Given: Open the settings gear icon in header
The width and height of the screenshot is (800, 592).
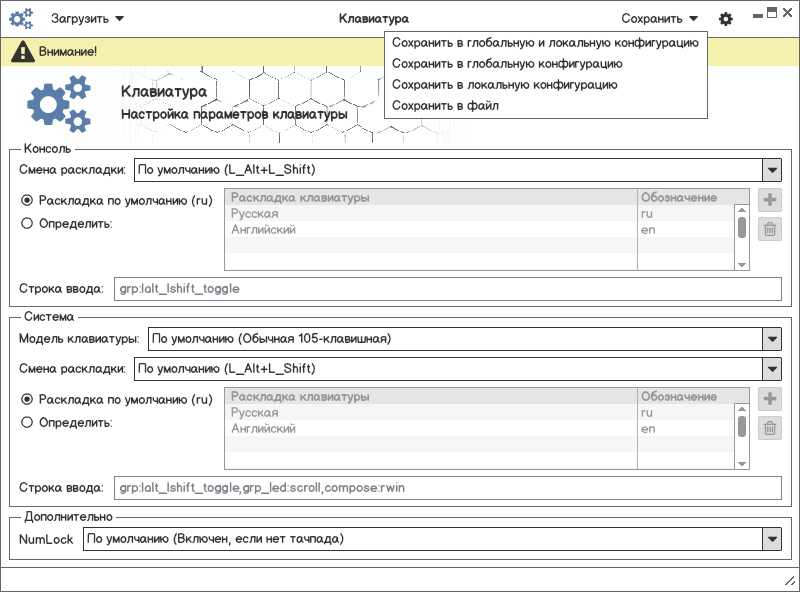Looking at the screenshot, I should click(726, 19).
